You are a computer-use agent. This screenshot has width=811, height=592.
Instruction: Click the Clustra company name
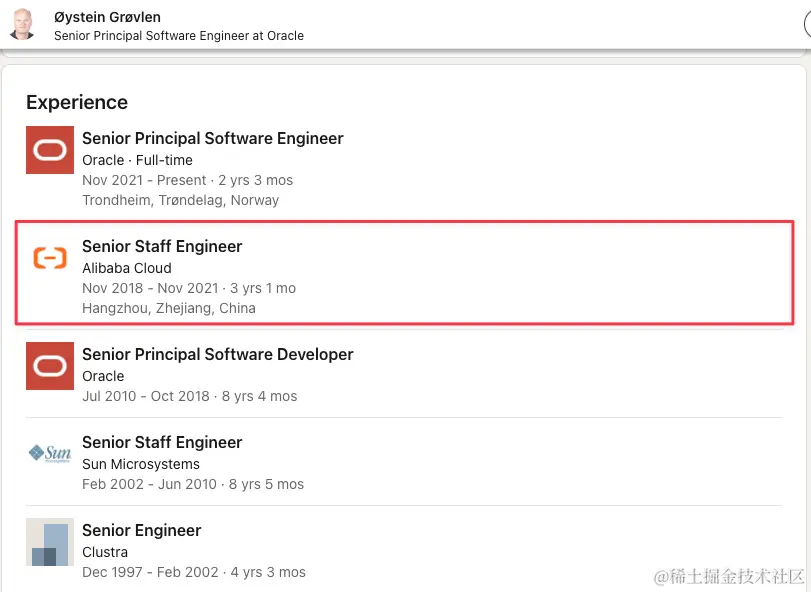104,552
